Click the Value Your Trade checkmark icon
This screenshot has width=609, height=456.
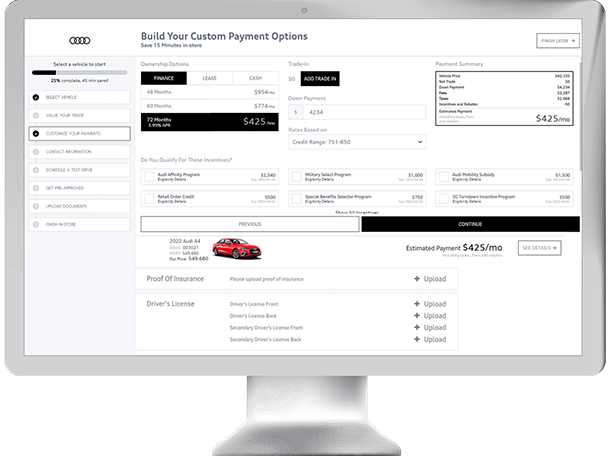tap(36, 115)
